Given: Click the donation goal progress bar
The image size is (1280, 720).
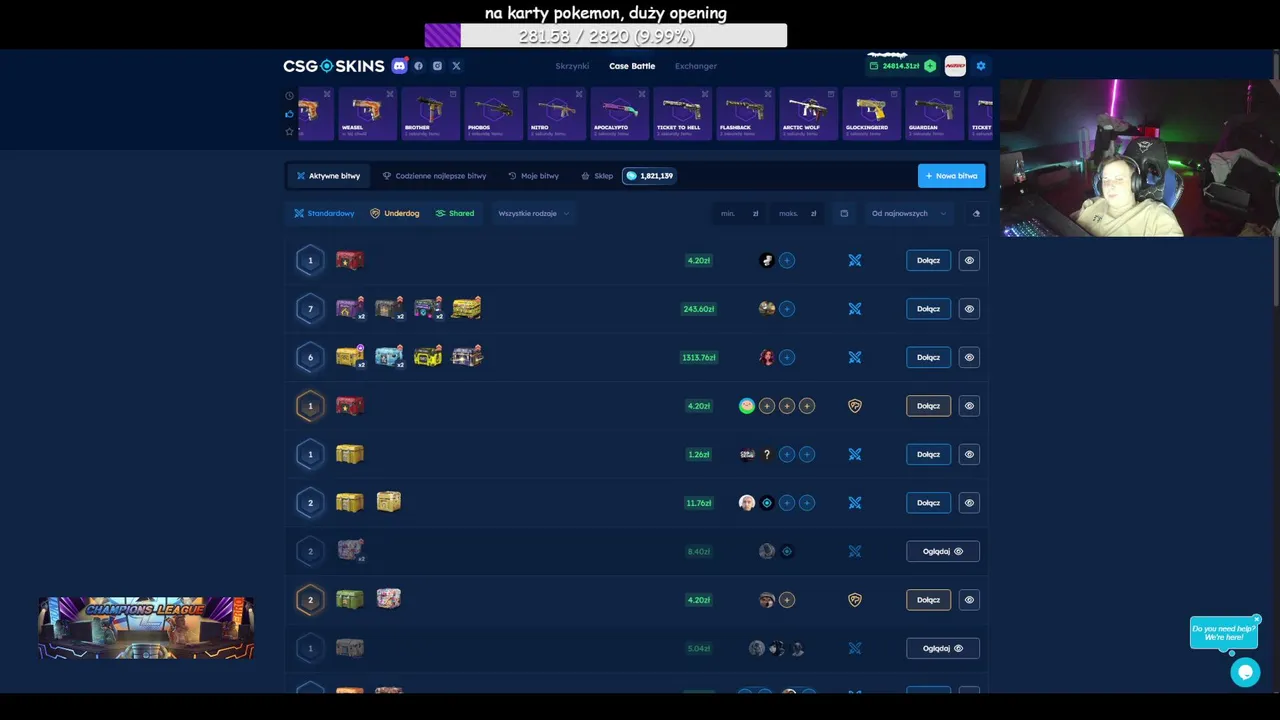Looking at the screenshot, I should pos(606,36).
